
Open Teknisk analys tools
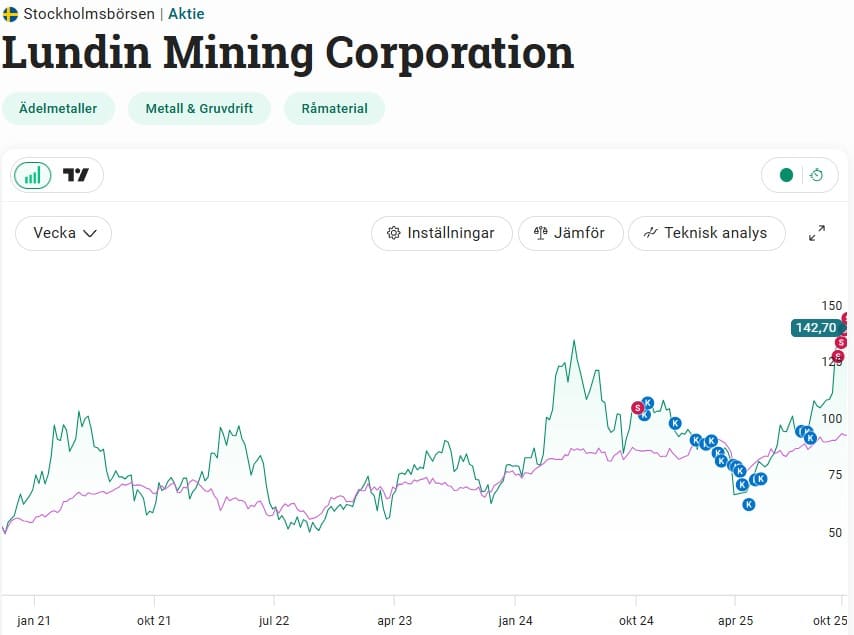point(706,233)
